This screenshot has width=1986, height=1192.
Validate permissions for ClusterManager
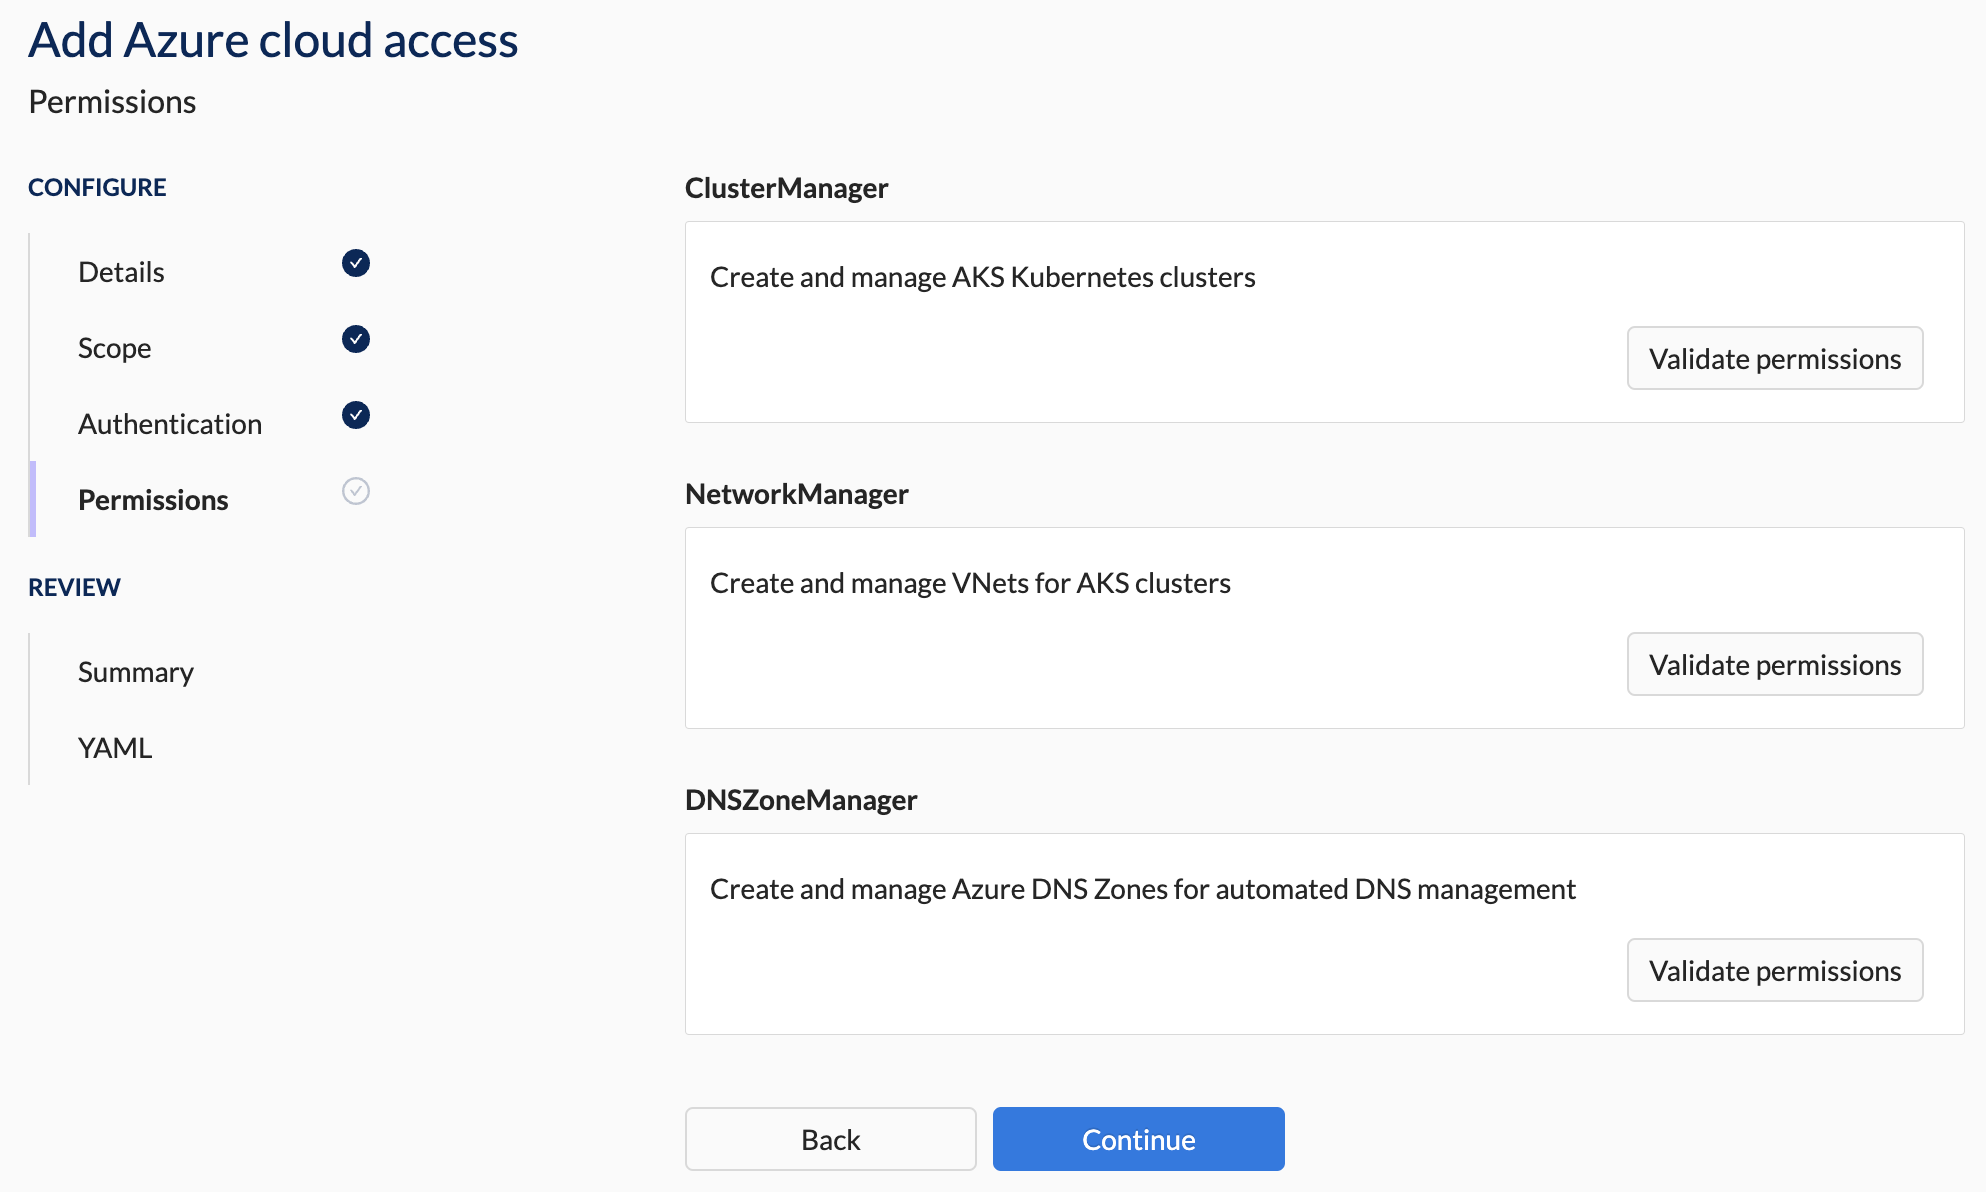1775,358
